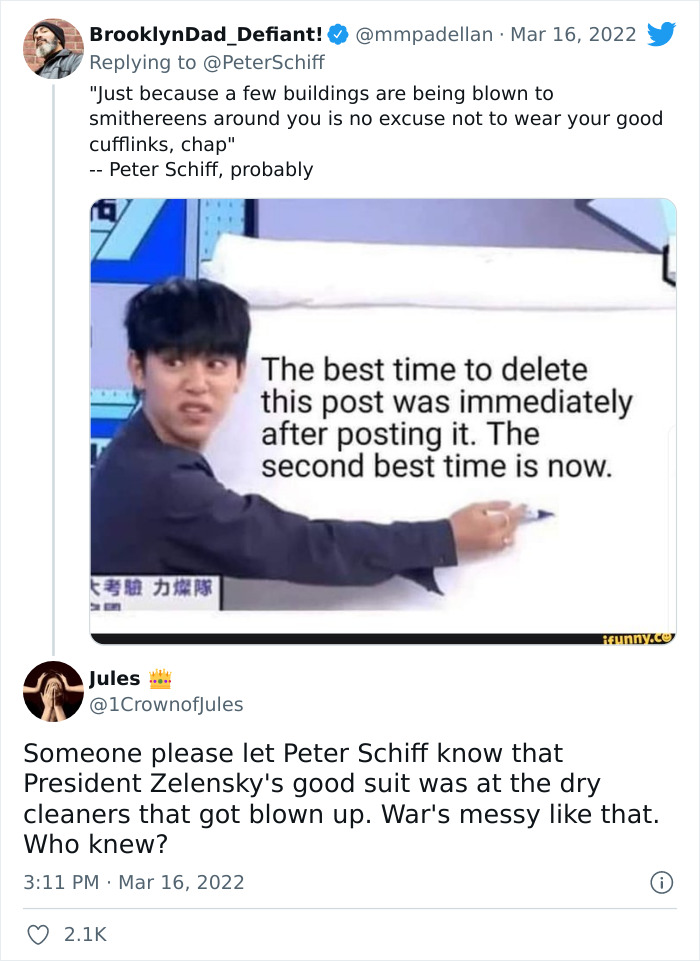
Task: Open BrooklynDad_Defiant's profile picture
Action: tap(53, 48)
